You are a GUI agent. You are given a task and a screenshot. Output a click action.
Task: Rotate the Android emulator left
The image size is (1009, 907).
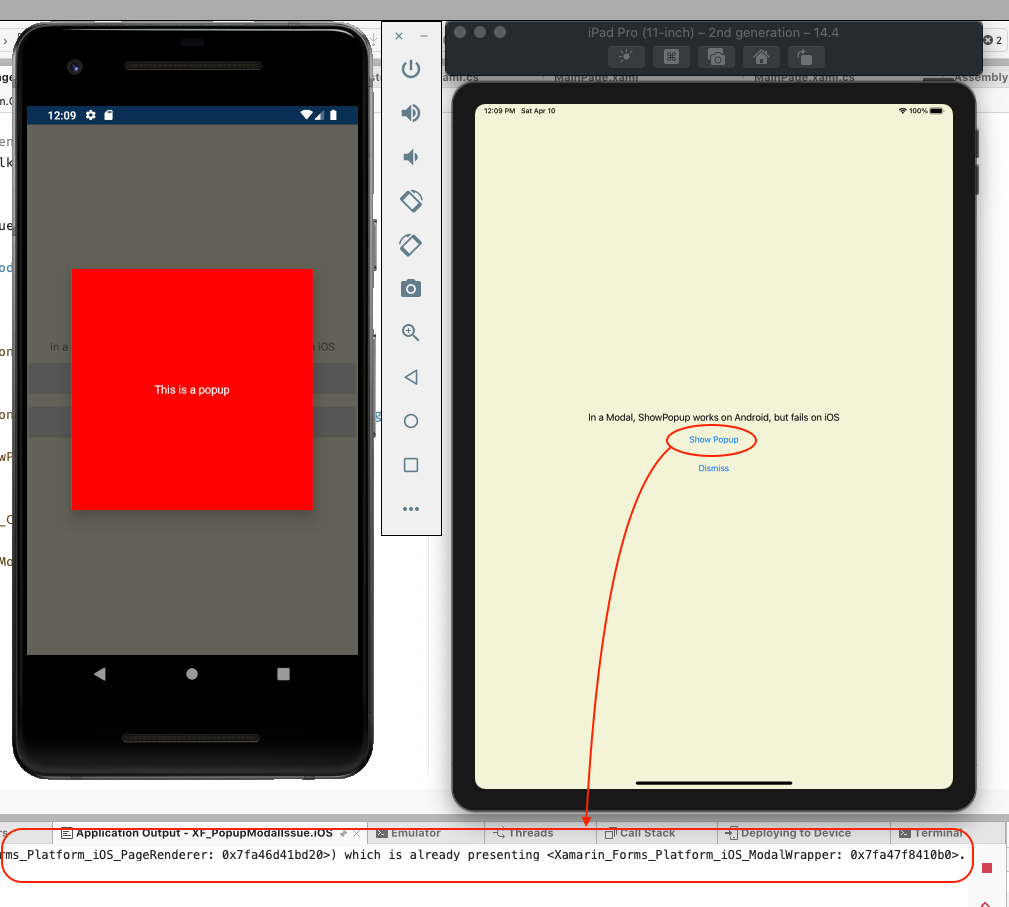click(x=410, y=201)
